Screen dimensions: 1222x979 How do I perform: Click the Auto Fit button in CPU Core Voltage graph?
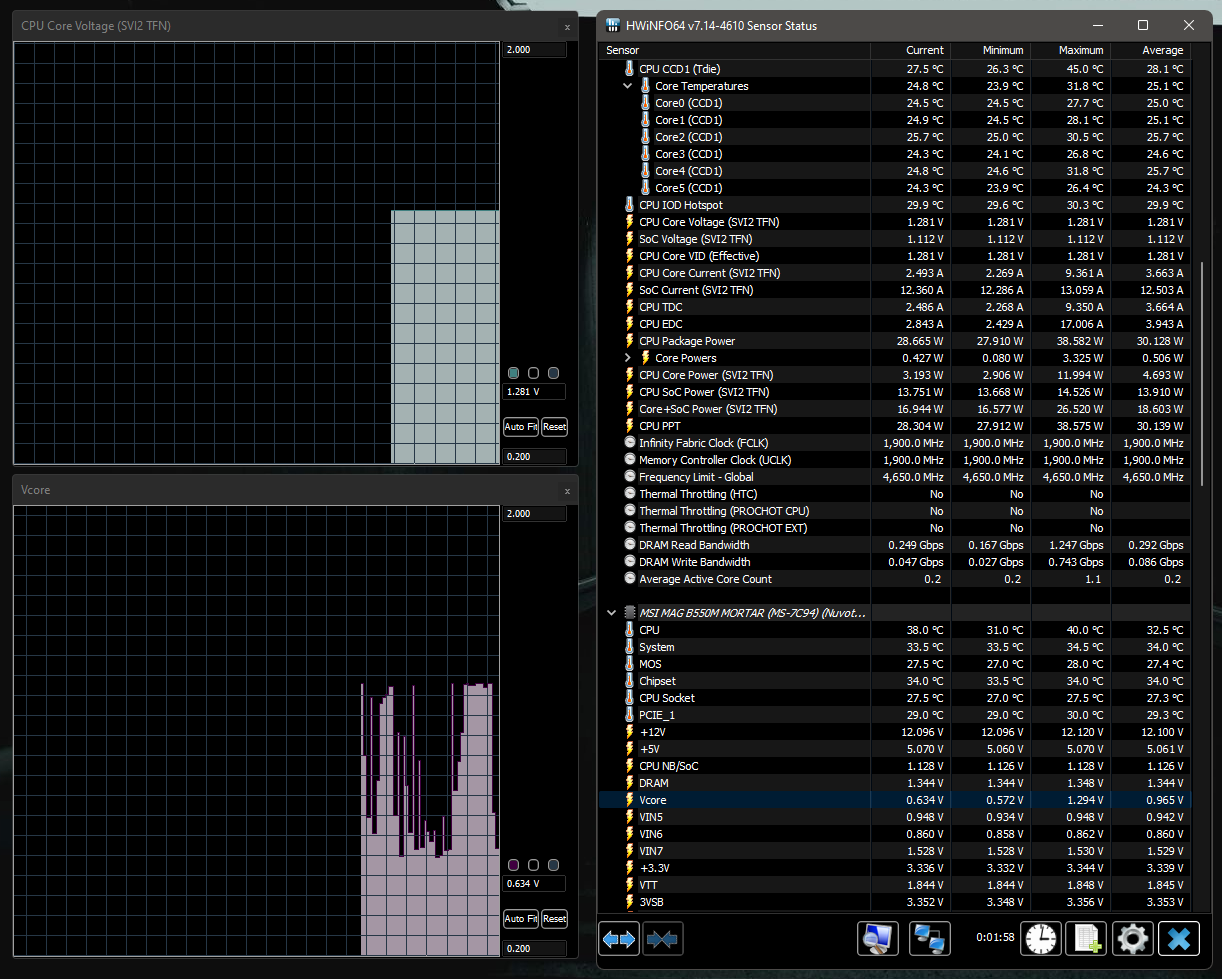(520, 427)
